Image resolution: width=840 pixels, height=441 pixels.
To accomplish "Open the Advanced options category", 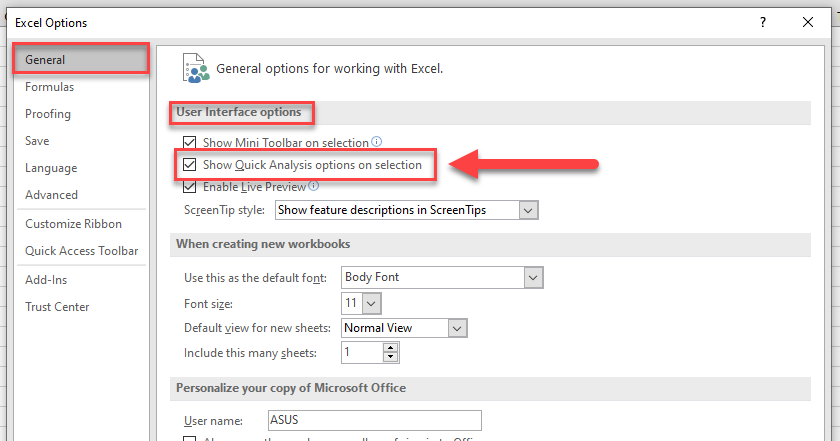I will (51, 195).
